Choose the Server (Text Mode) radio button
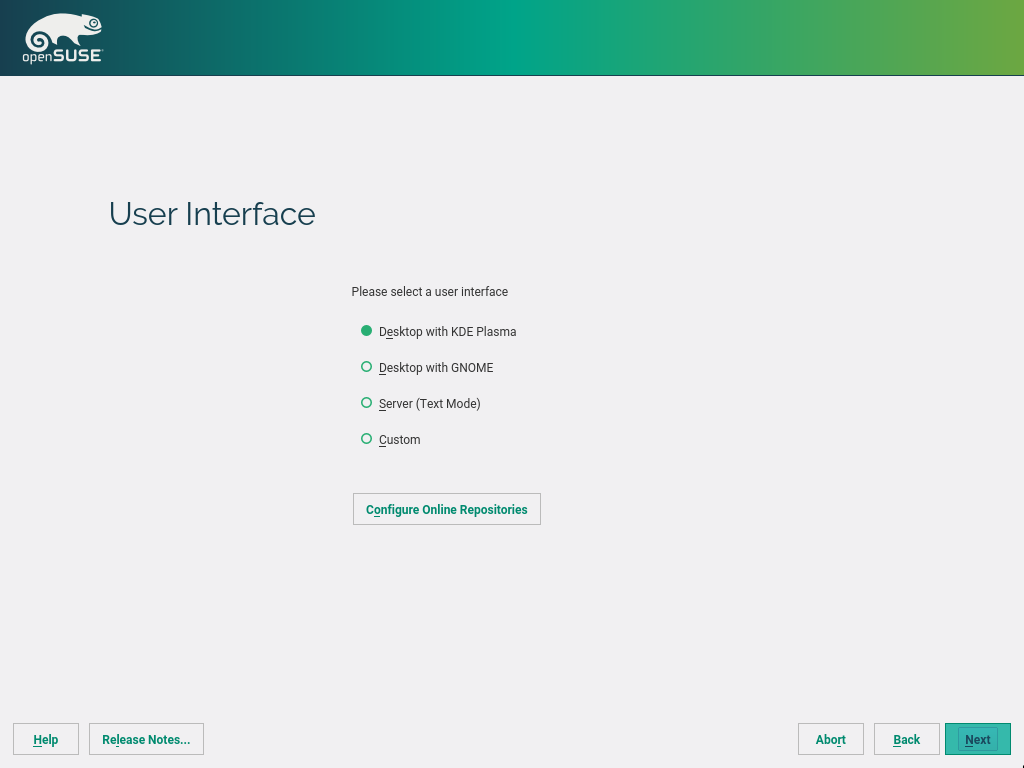The height and width of the screenshot is (768, 1024). [x=366, y=403]
